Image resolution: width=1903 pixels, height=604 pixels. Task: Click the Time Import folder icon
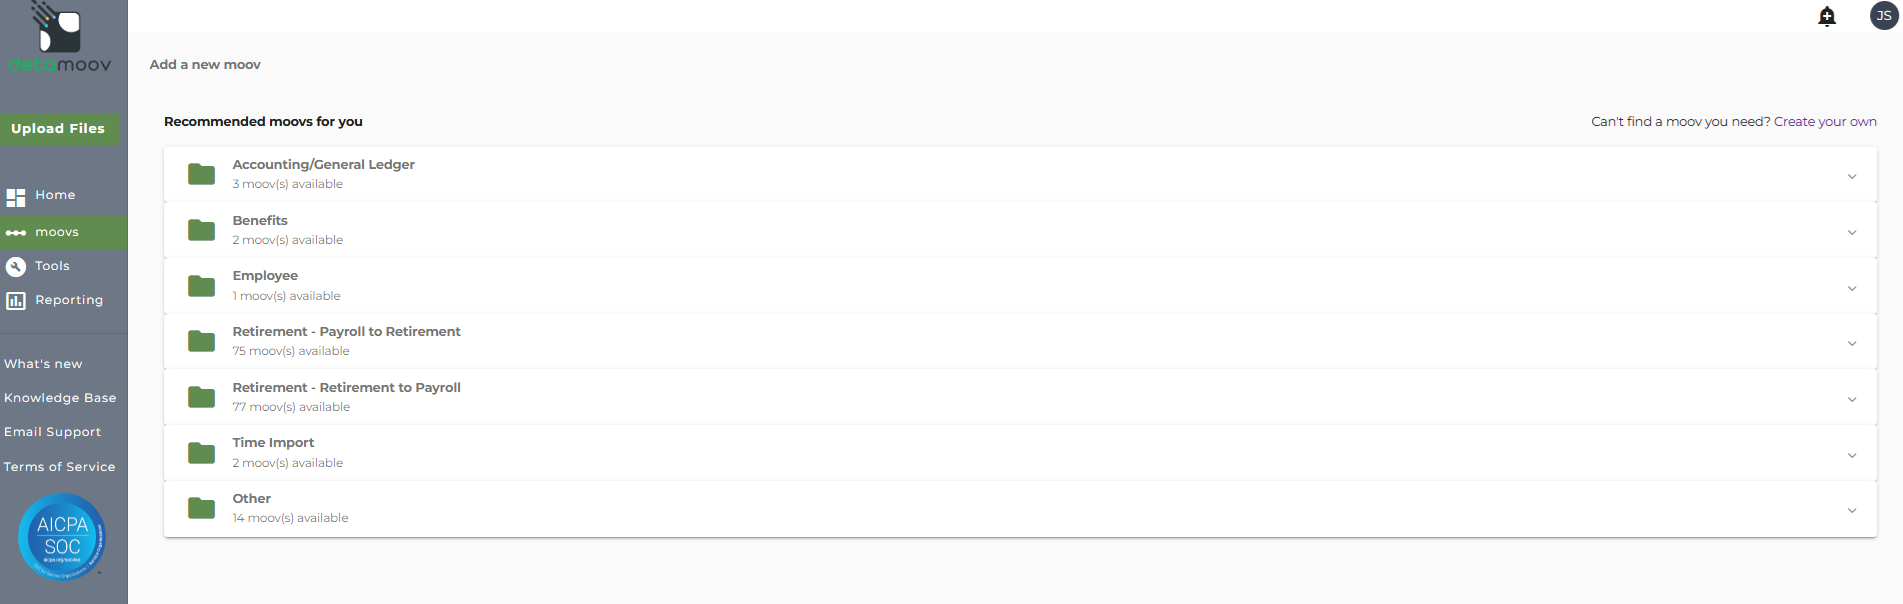[202, 453]
